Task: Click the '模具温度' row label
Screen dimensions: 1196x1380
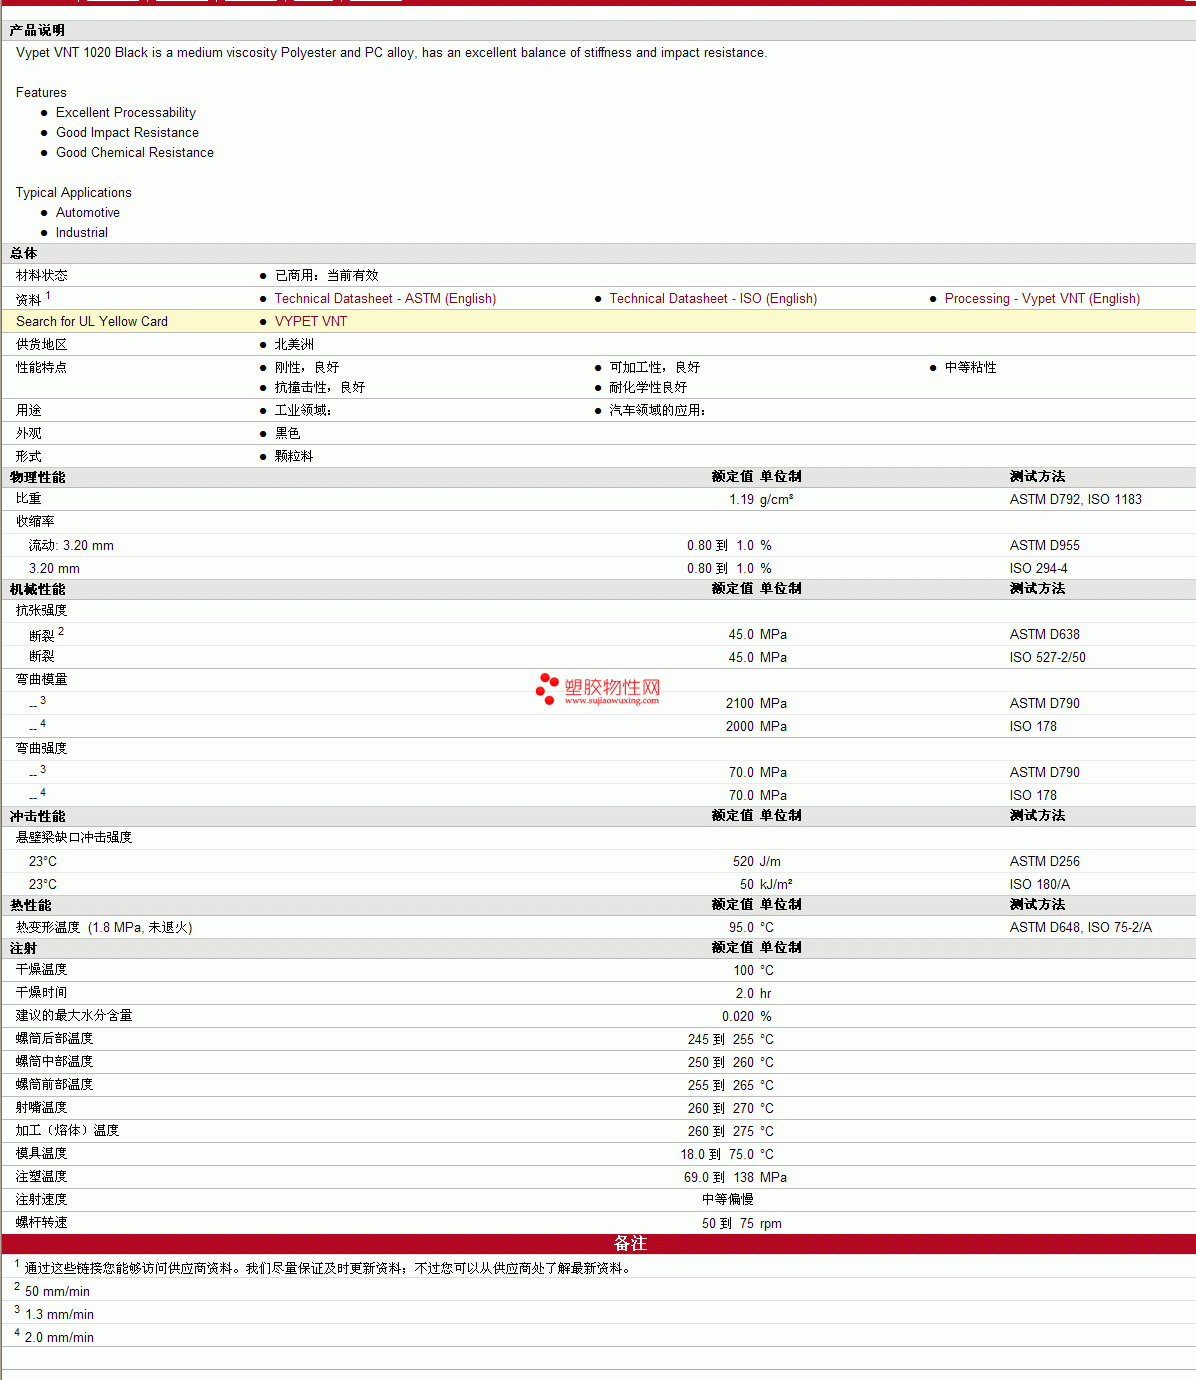Action: [x=42, y=1153]
